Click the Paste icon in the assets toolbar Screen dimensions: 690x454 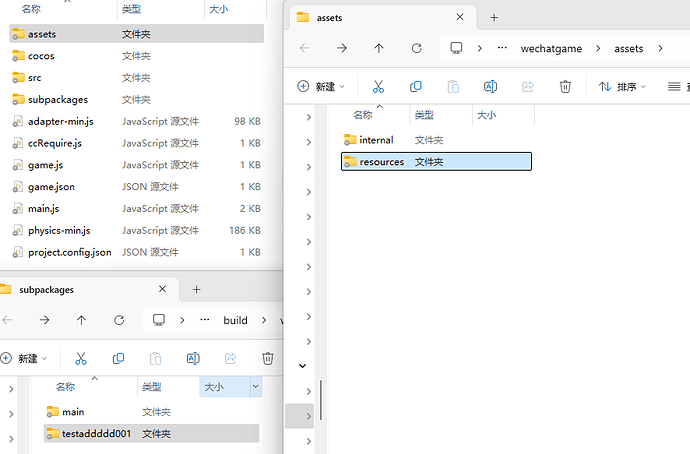coord(453,86)
